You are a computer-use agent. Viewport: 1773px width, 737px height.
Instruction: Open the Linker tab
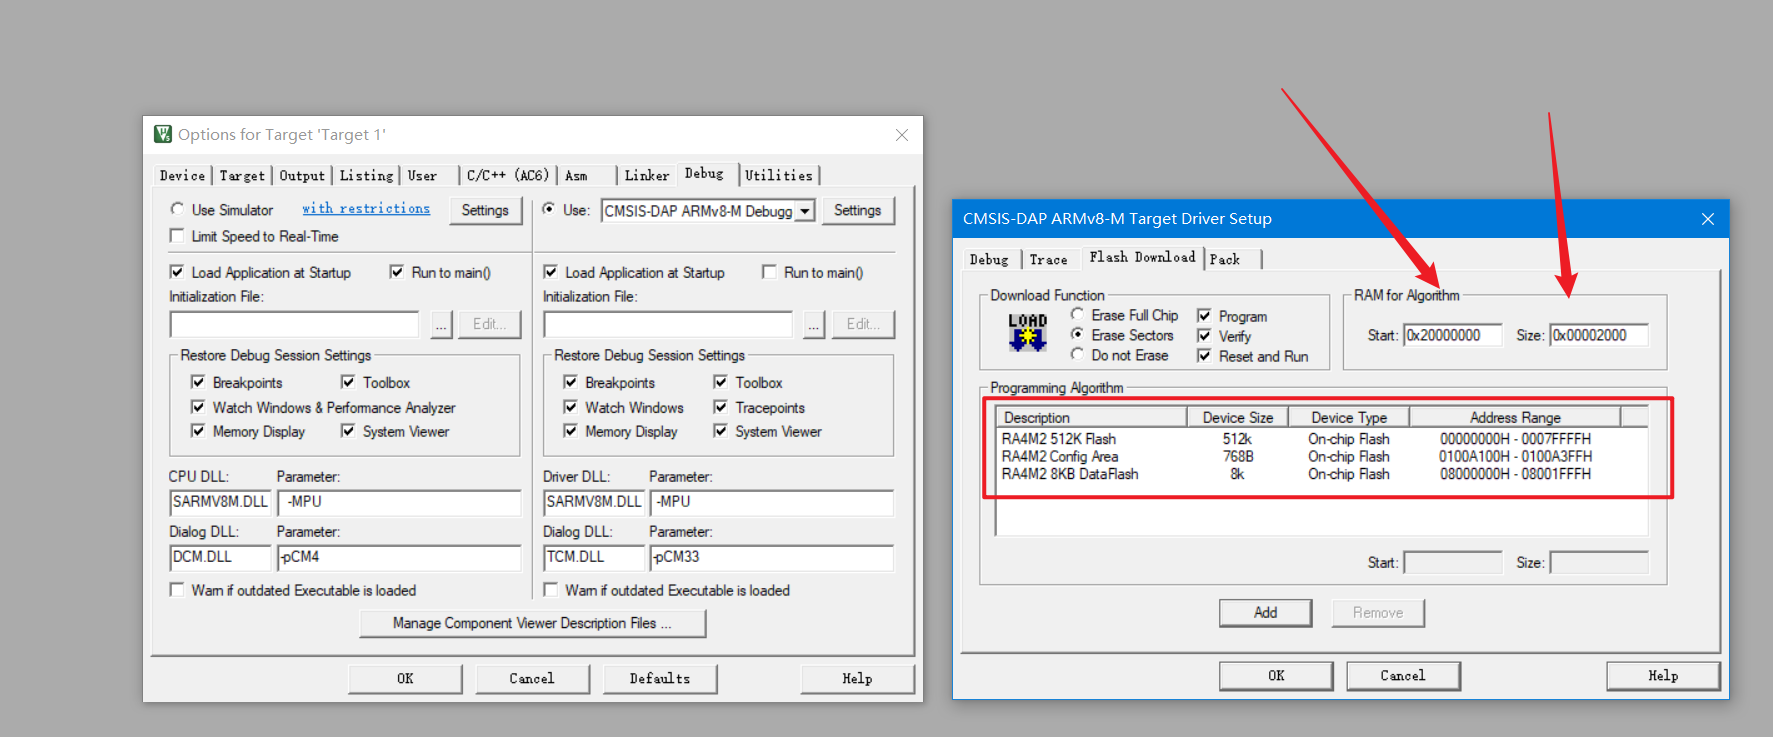point(647,175)
